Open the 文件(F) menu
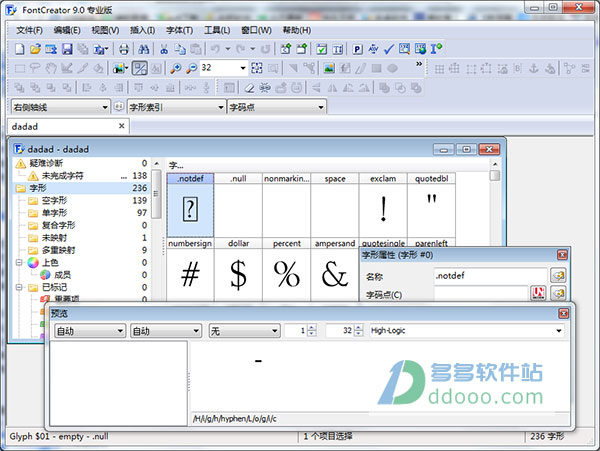 coord(29,30)
